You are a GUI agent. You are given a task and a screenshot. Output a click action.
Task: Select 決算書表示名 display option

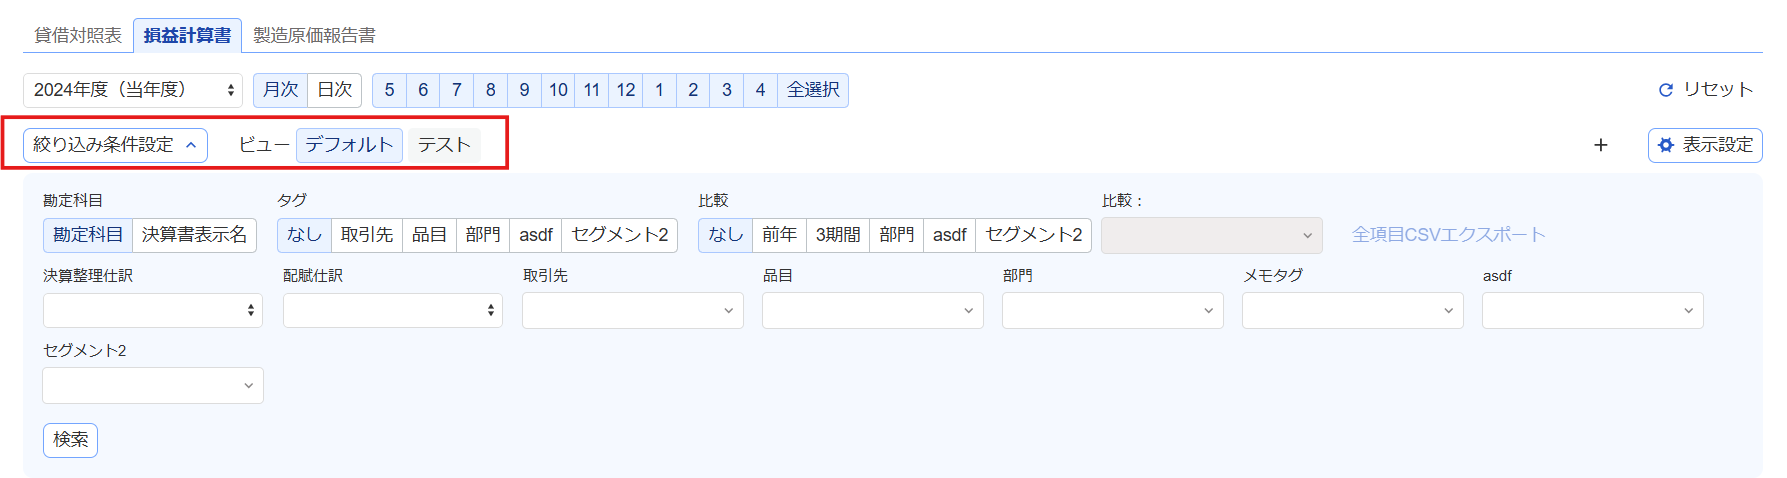[195, 235]
